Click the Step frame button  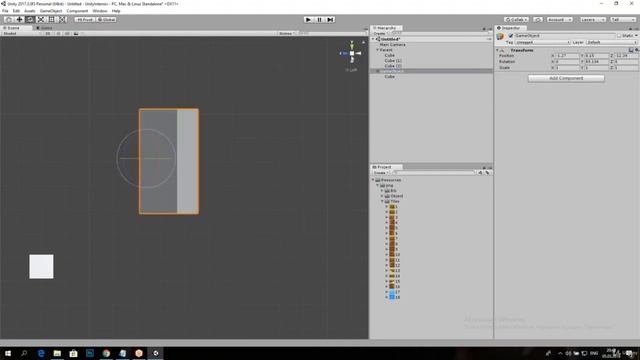coord(330,20)
